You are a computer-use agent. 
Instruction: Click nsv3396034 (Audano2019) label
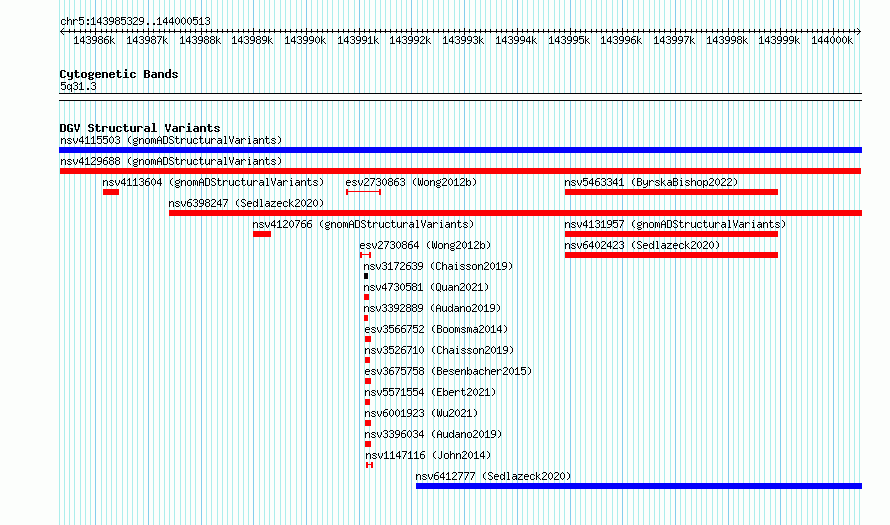pos(434,434)
